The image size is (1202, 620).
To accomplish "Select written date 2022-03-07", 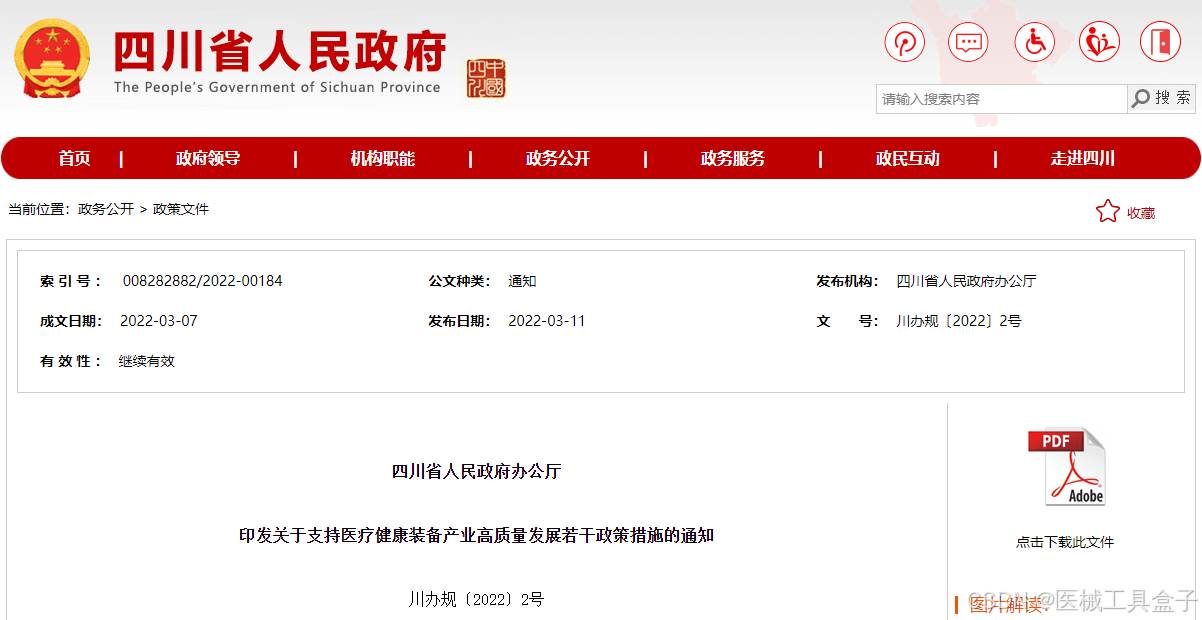I will [159, 321].
